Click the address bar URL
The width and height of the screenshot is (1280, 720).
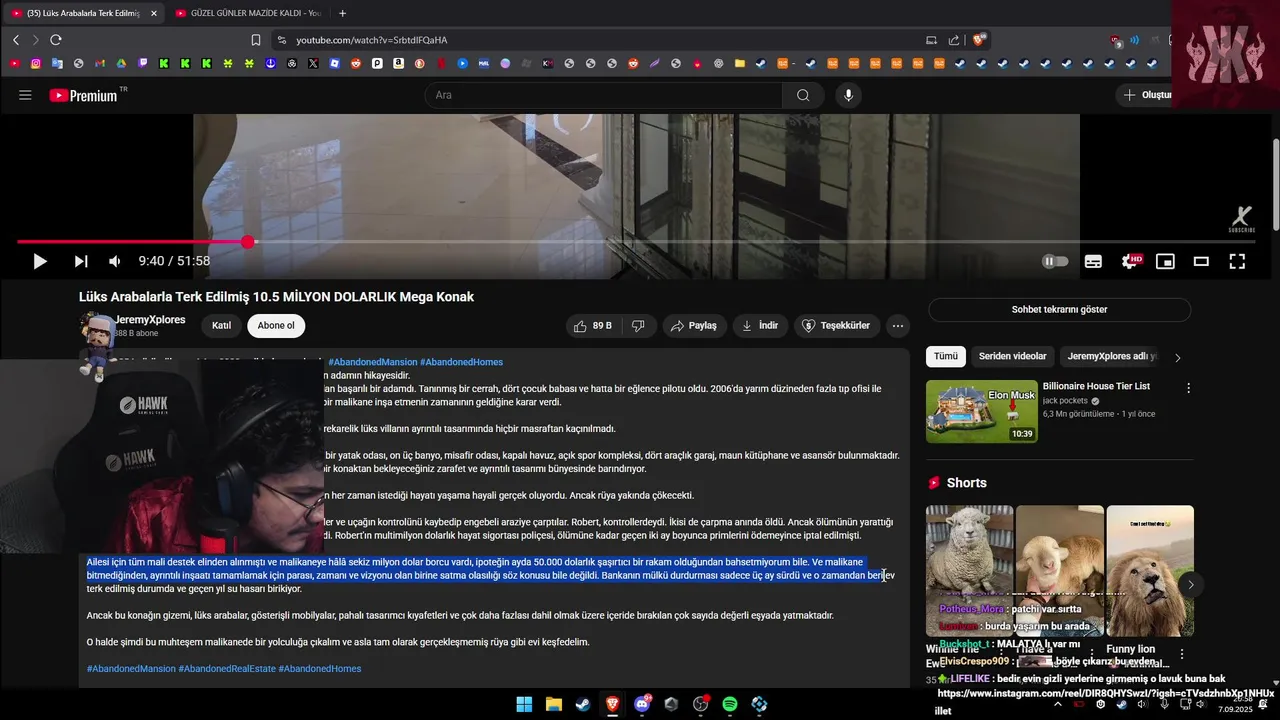tap(372, 40)
